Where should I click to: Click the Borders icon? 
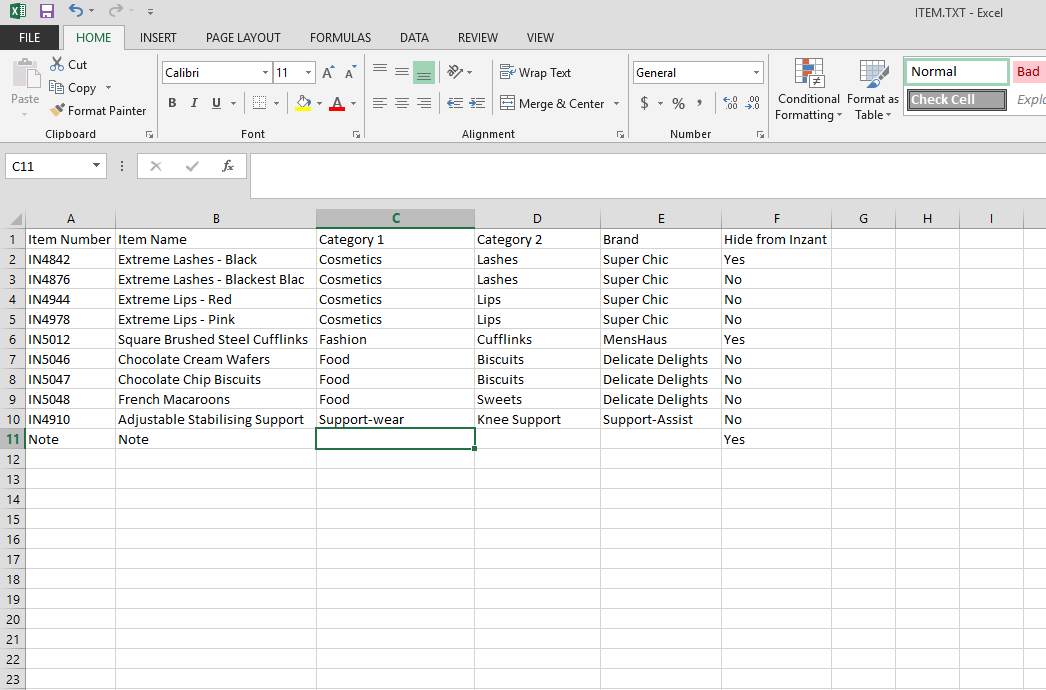point(259,103)
